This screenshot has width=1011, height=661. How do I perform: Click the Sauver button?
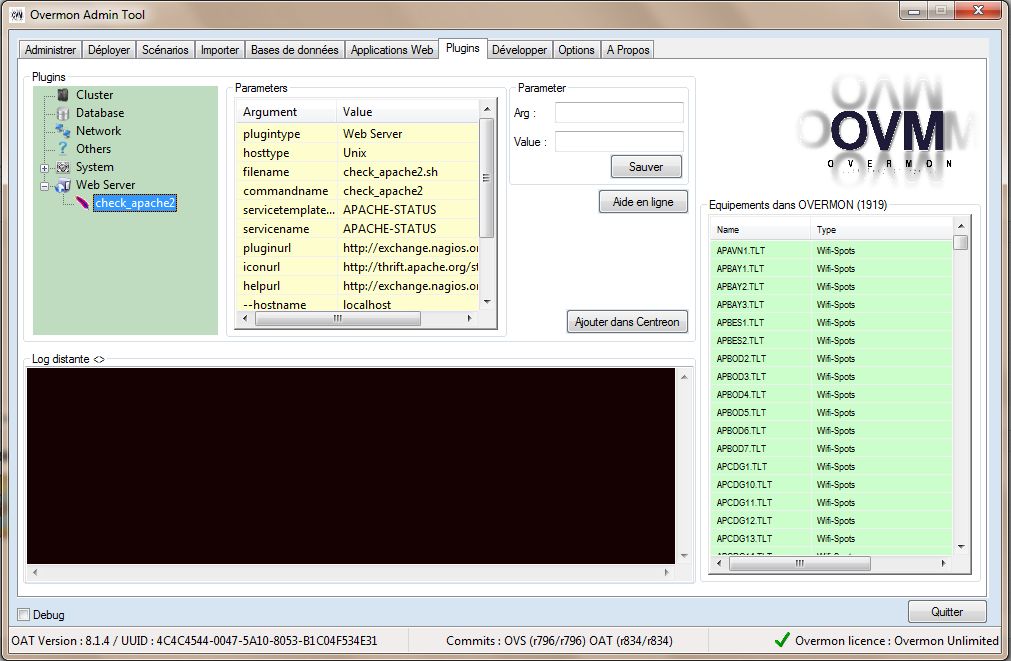pyautogui.click(x=646, y=167)
